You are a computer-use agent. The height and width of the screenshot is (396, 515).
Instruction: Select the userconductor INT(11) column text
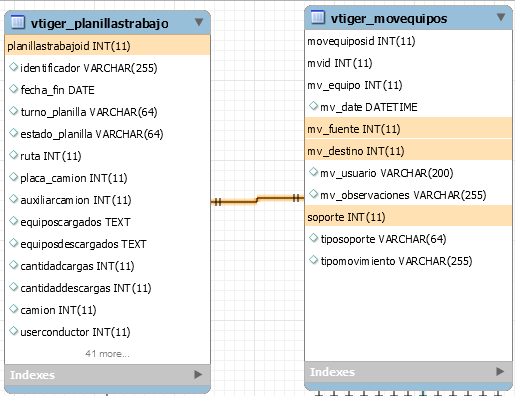(75, 332)
